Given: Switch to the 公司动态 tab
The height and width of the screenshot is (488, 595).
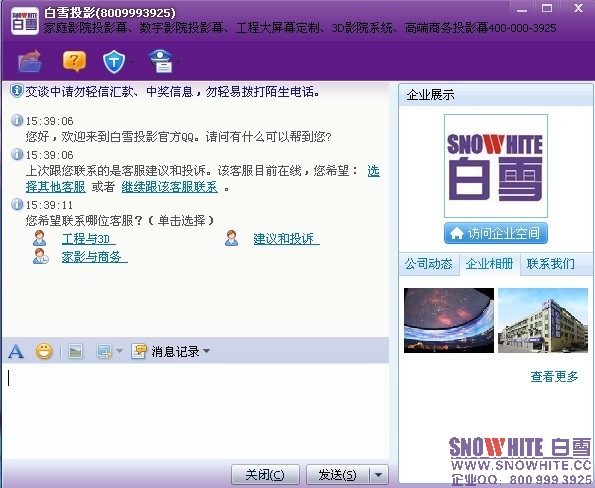Looking at the screenshot, I should (428, 263).
